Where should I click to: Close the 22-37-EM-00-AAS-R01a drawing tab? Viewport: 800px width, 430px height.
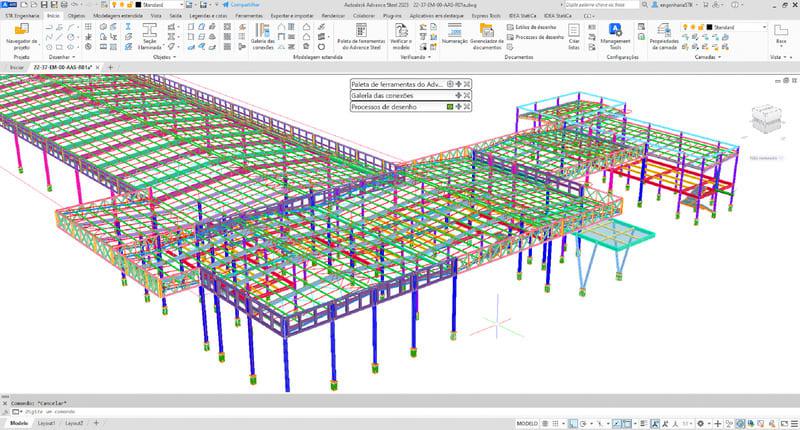97,67
